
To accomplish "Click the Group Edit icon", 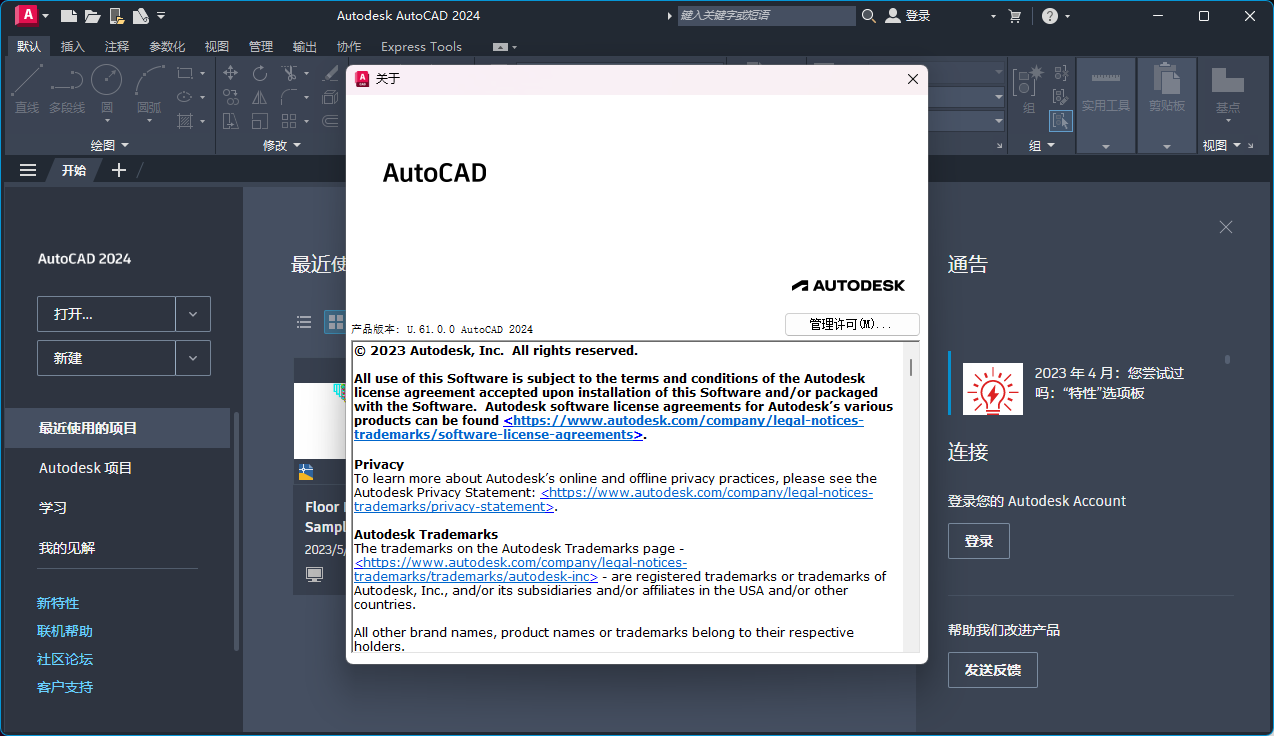I will coord(1061,97).
